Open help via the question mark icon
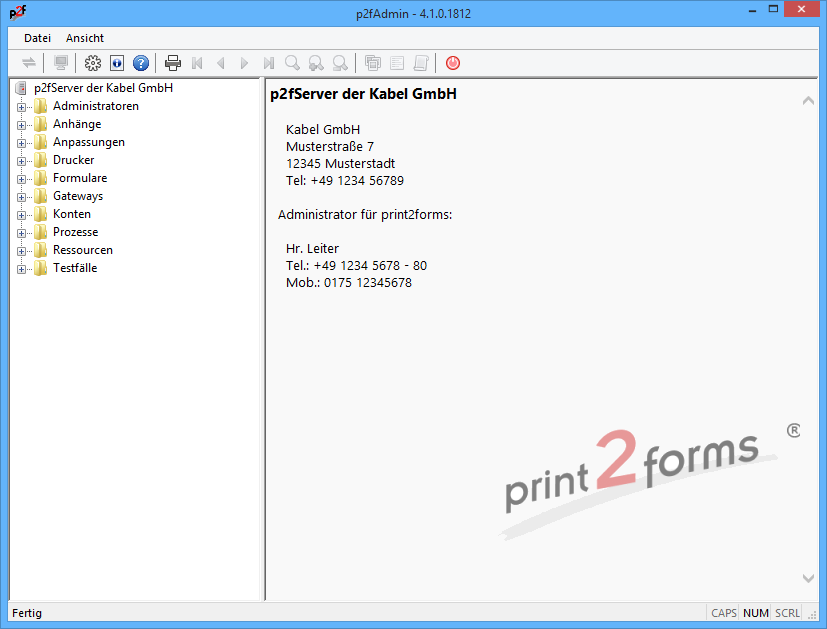 (x=140, y=62)
